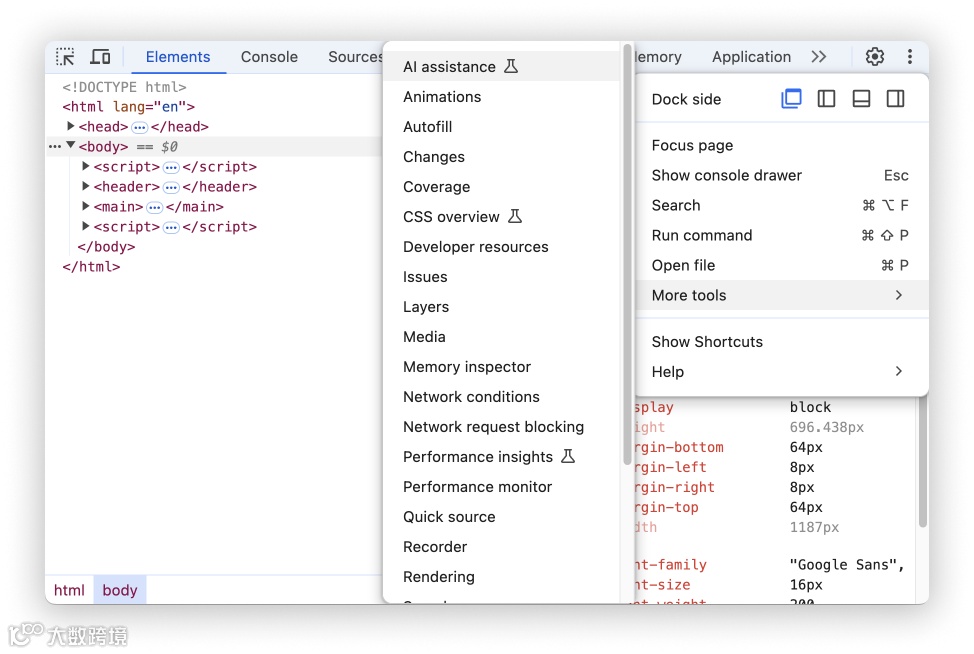This screenshot has height=654, width=974.
Task: Open AI assistance from More tools
Action: [502, 66]
